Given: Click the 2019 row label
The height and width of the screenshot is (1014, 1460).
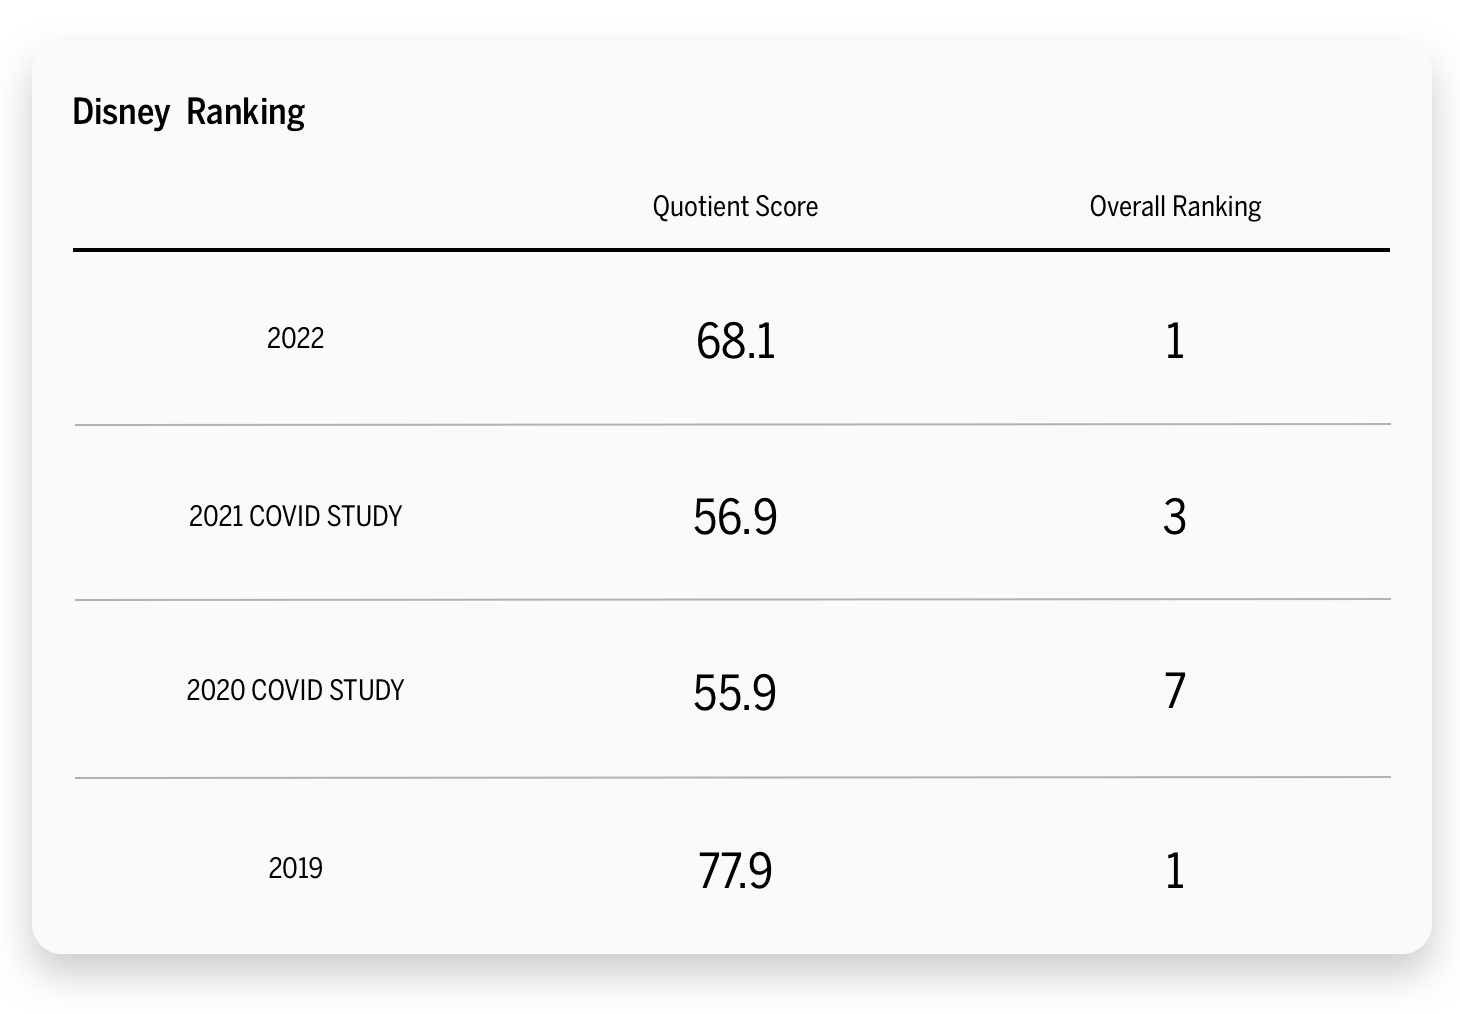Looking at the screenshot, I should tap(295, 868).
